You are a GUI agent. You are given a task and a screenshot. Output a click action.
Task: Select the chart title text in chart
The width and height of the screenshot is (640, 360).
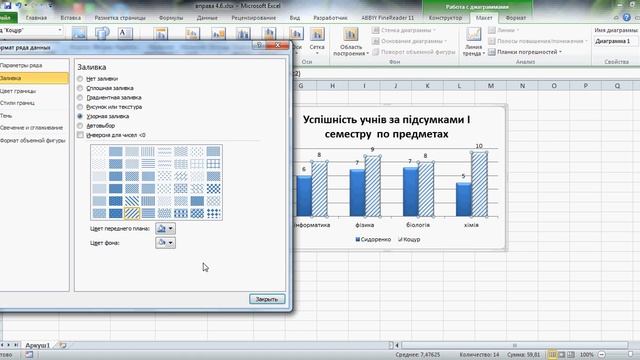point(386,127)
